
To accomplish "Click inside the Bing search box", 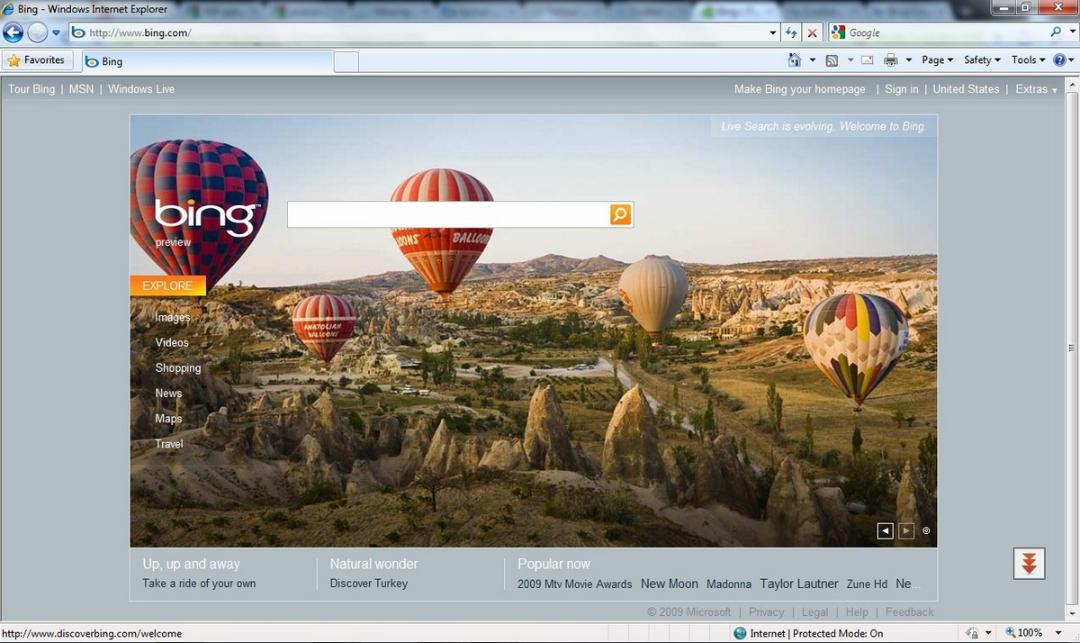I will [448, 214].
